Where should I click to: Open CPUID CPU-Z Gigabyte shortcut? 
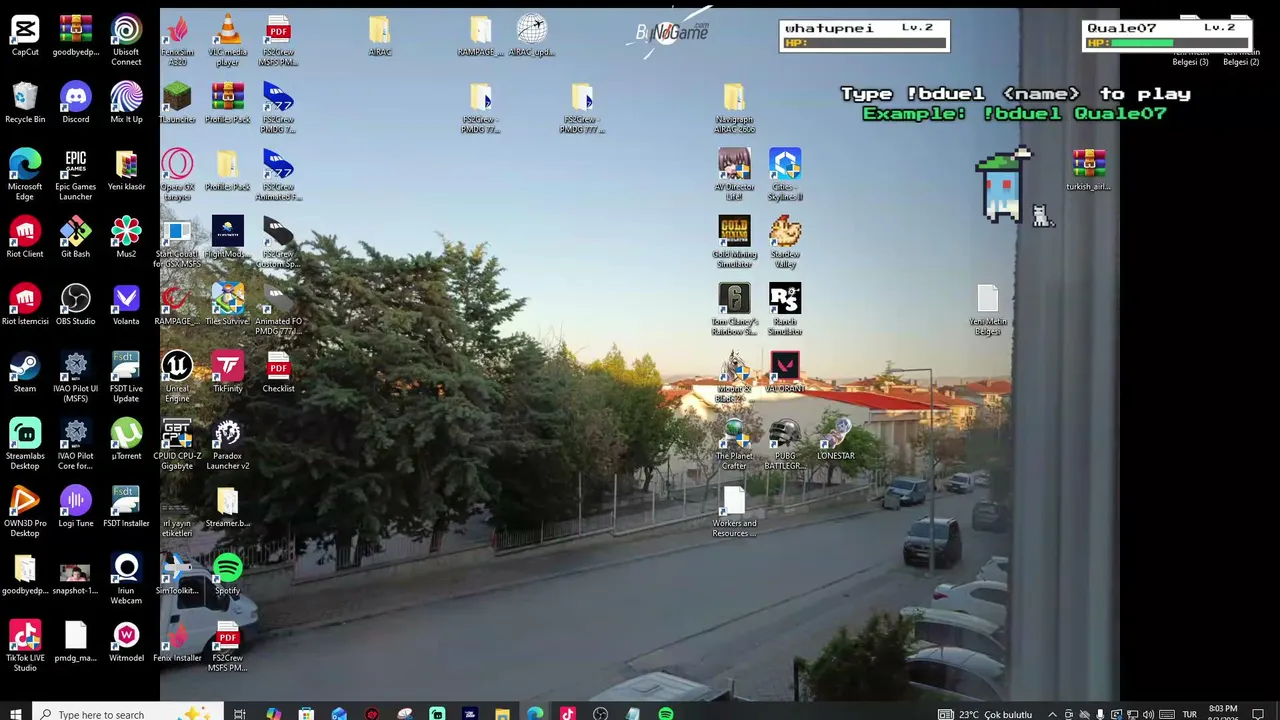[x=177, y=444]
